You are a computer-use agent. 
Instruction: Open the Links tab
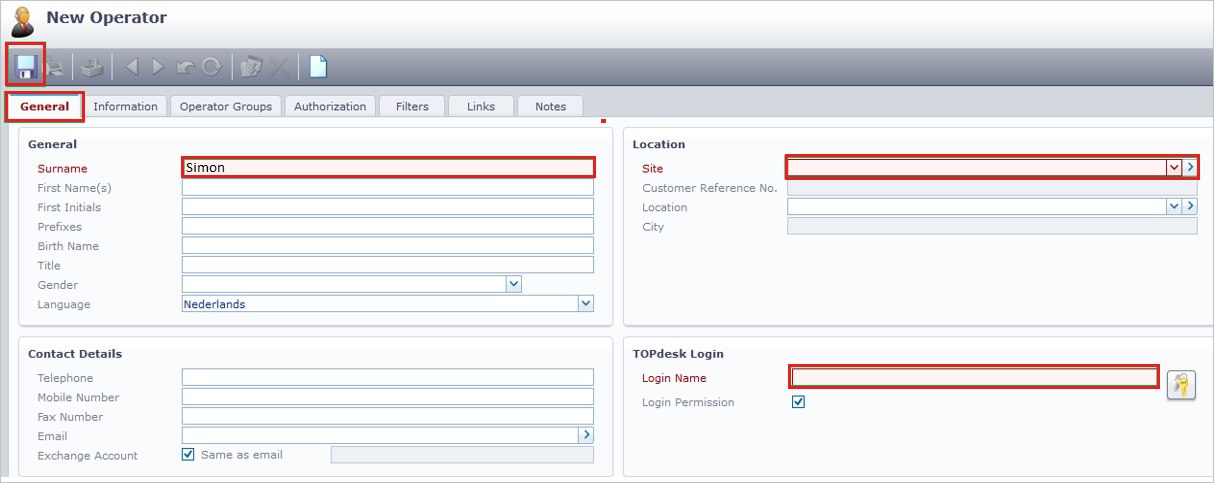481,106
